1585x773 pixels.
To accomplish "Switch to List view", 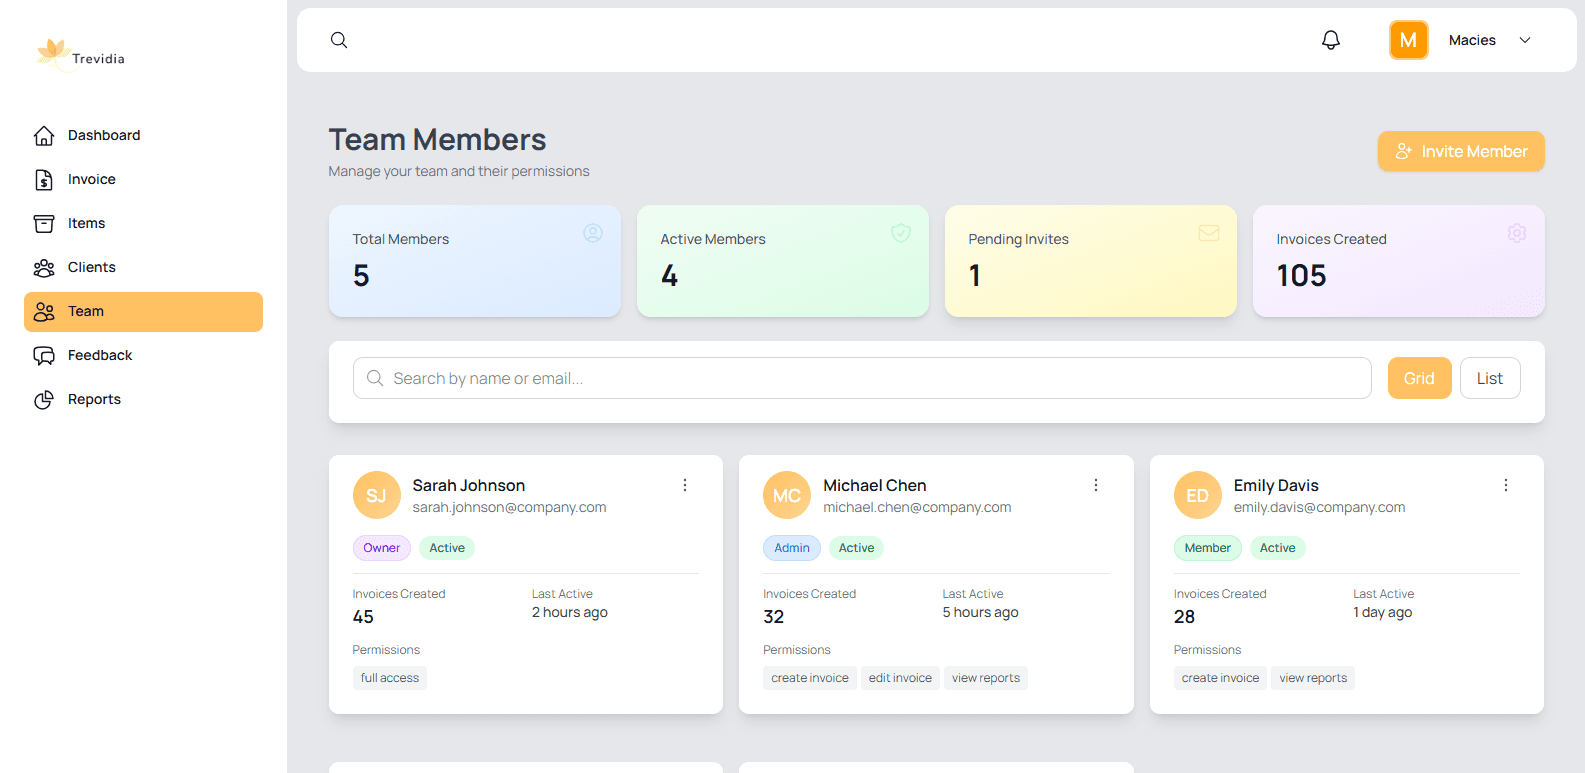I will point(1489,378).
